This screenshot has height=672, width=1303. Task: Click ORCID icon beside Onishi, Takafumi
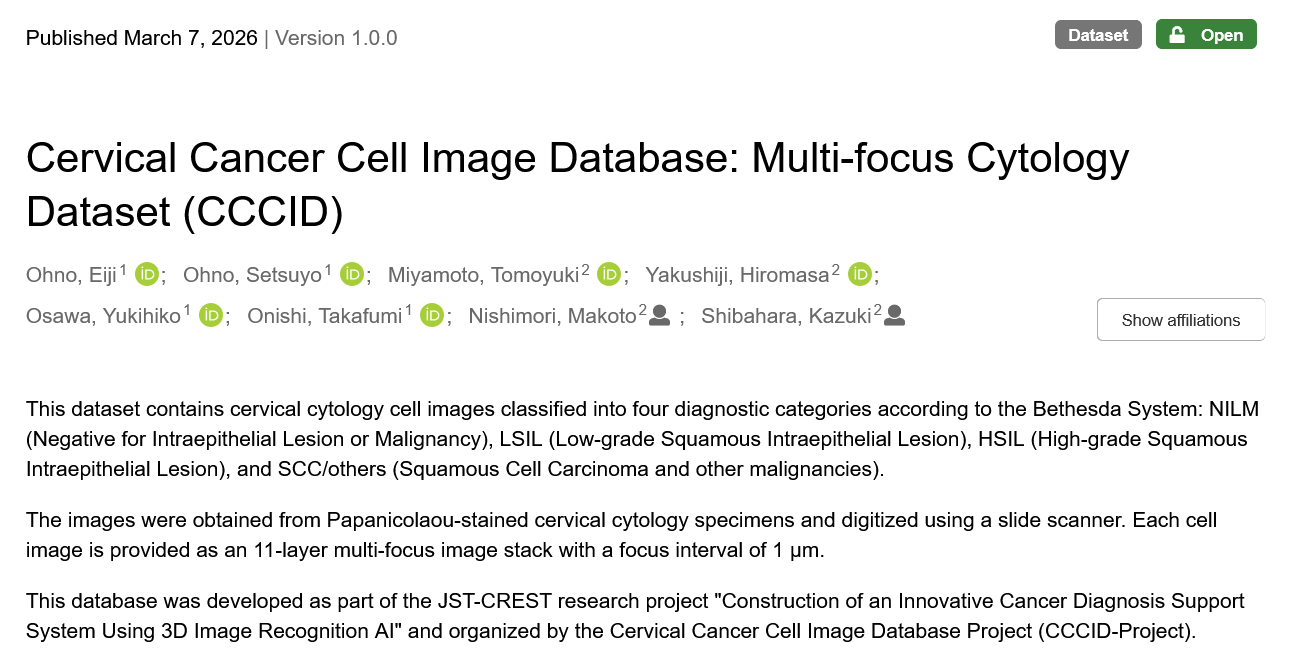point(431,316)
